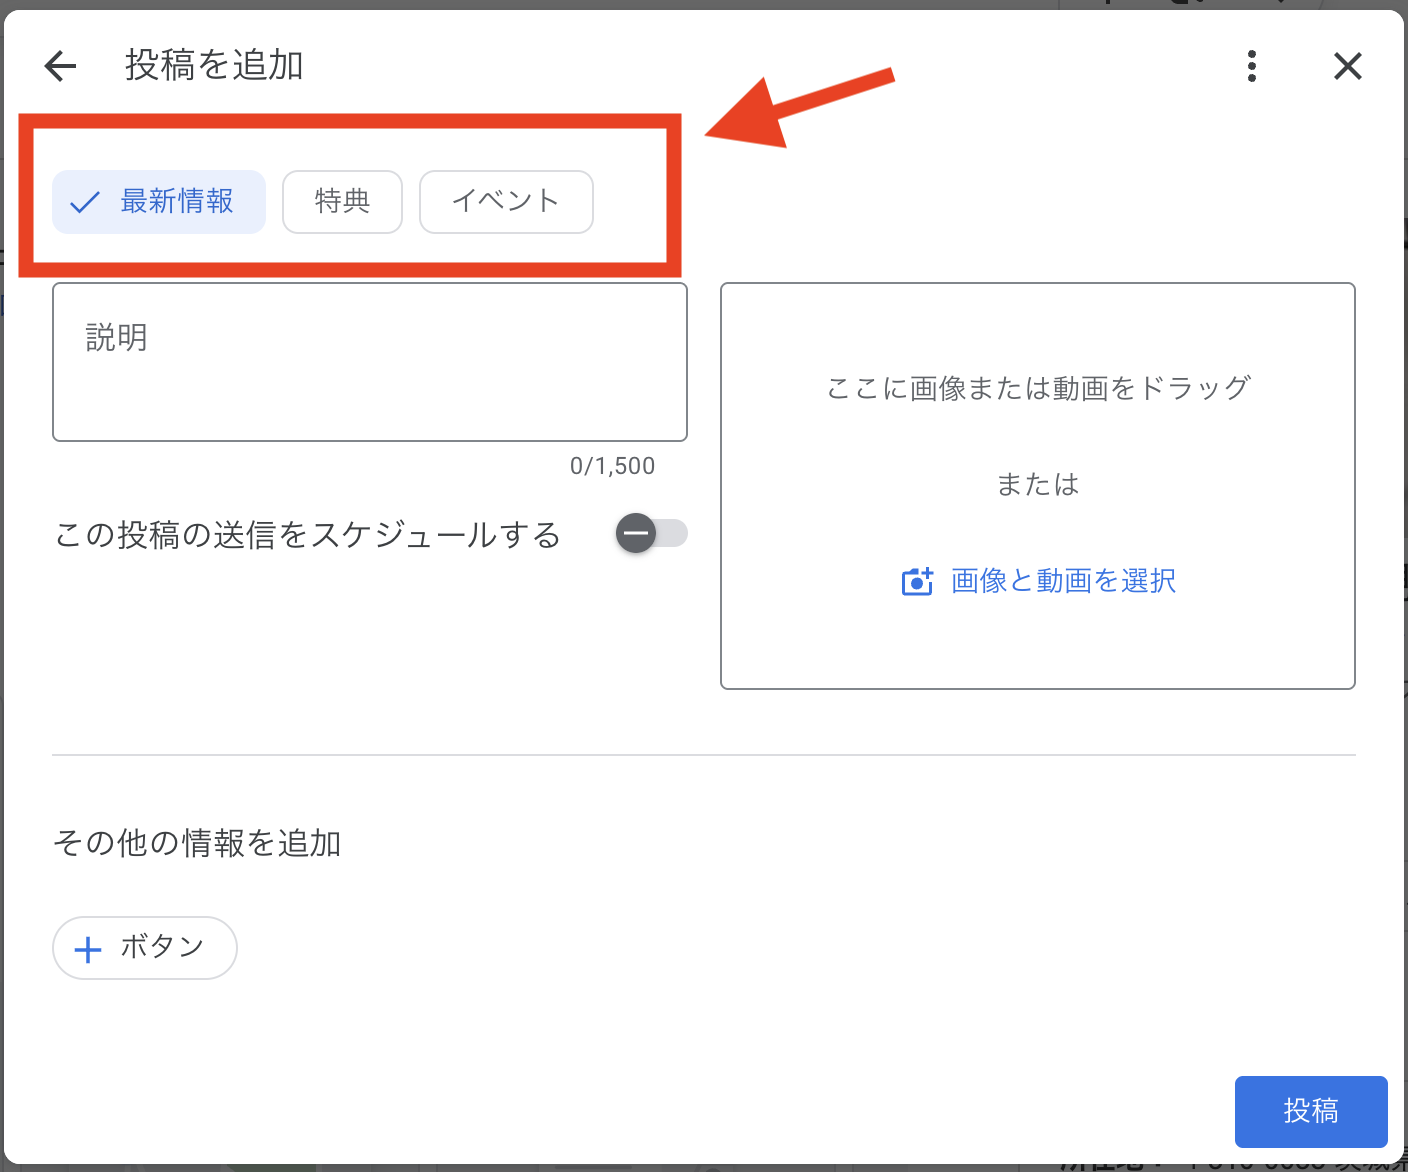Switch to the 特典 post type
This screenshot has height=1172, width=1408.
(342, 202)
